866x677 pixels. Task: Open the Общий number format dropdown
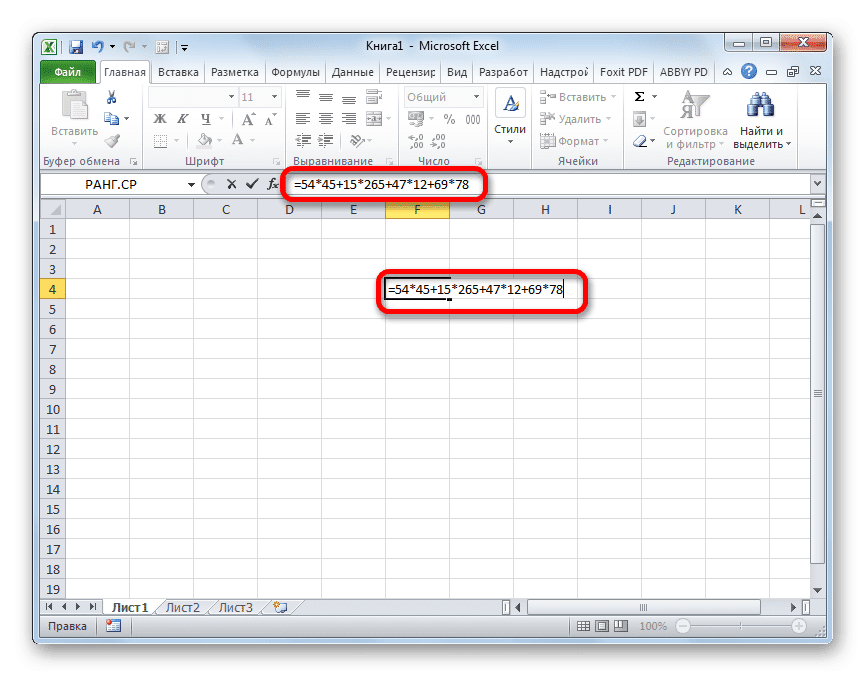476,97
